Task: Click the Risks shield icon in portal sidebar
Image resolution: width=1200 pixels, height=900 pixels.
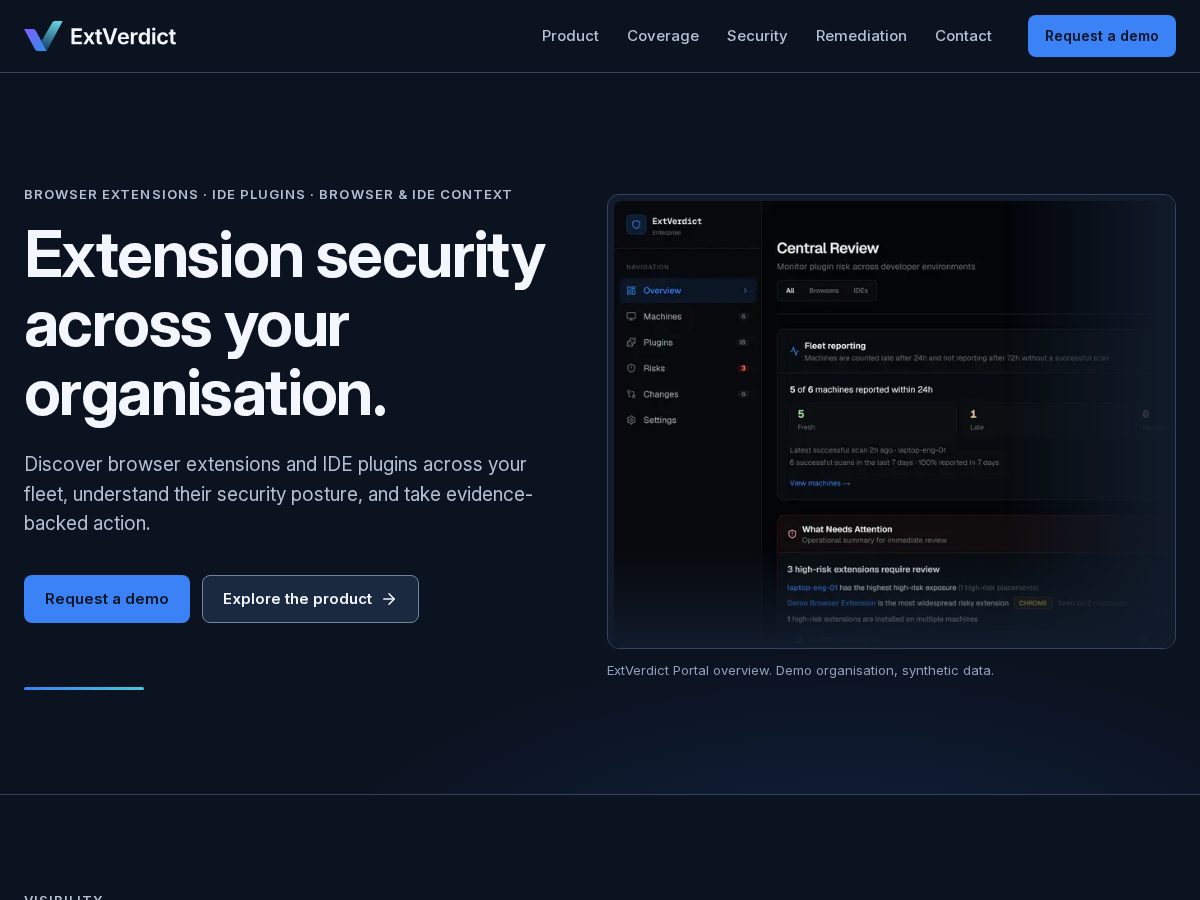Action: pos(631,369)
